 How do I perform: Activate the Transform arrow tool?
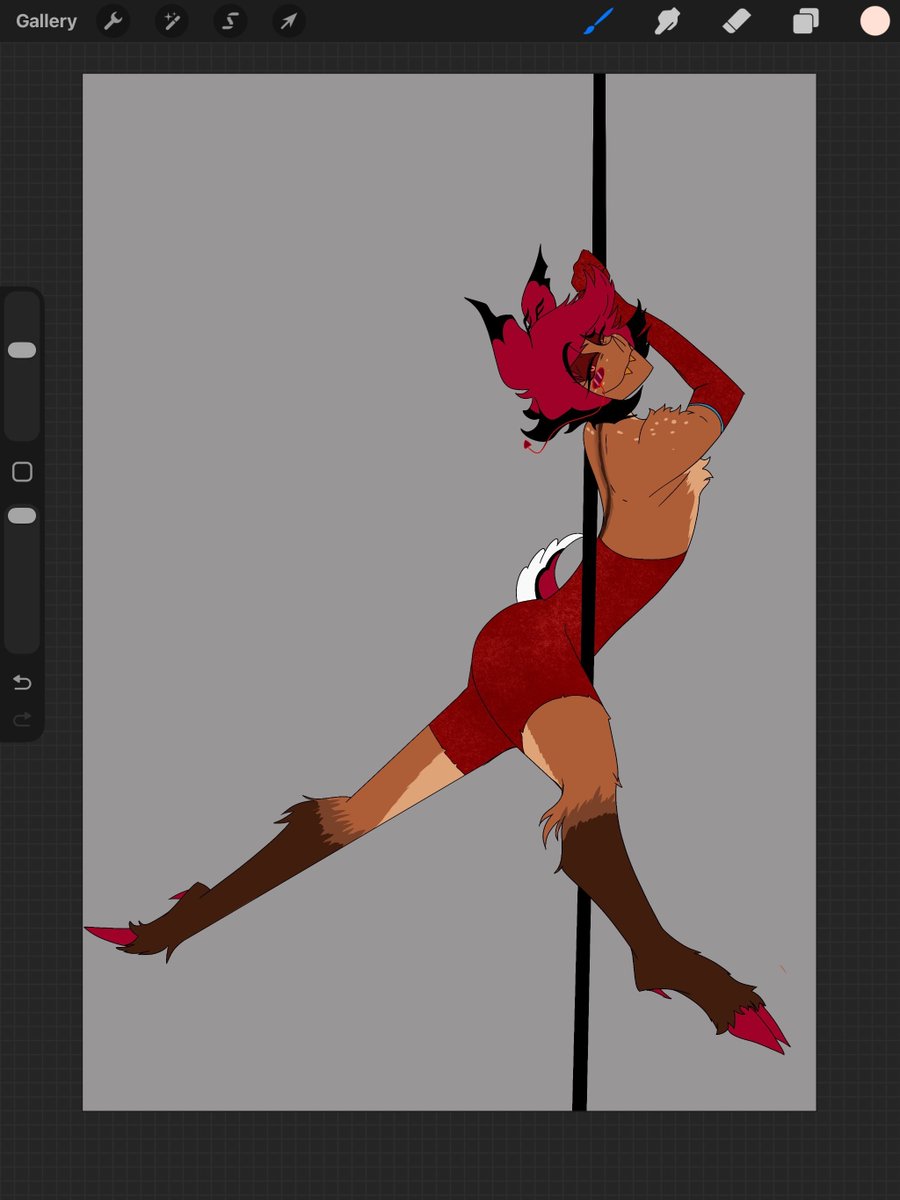pyautogui.click(x=288, y=20)
